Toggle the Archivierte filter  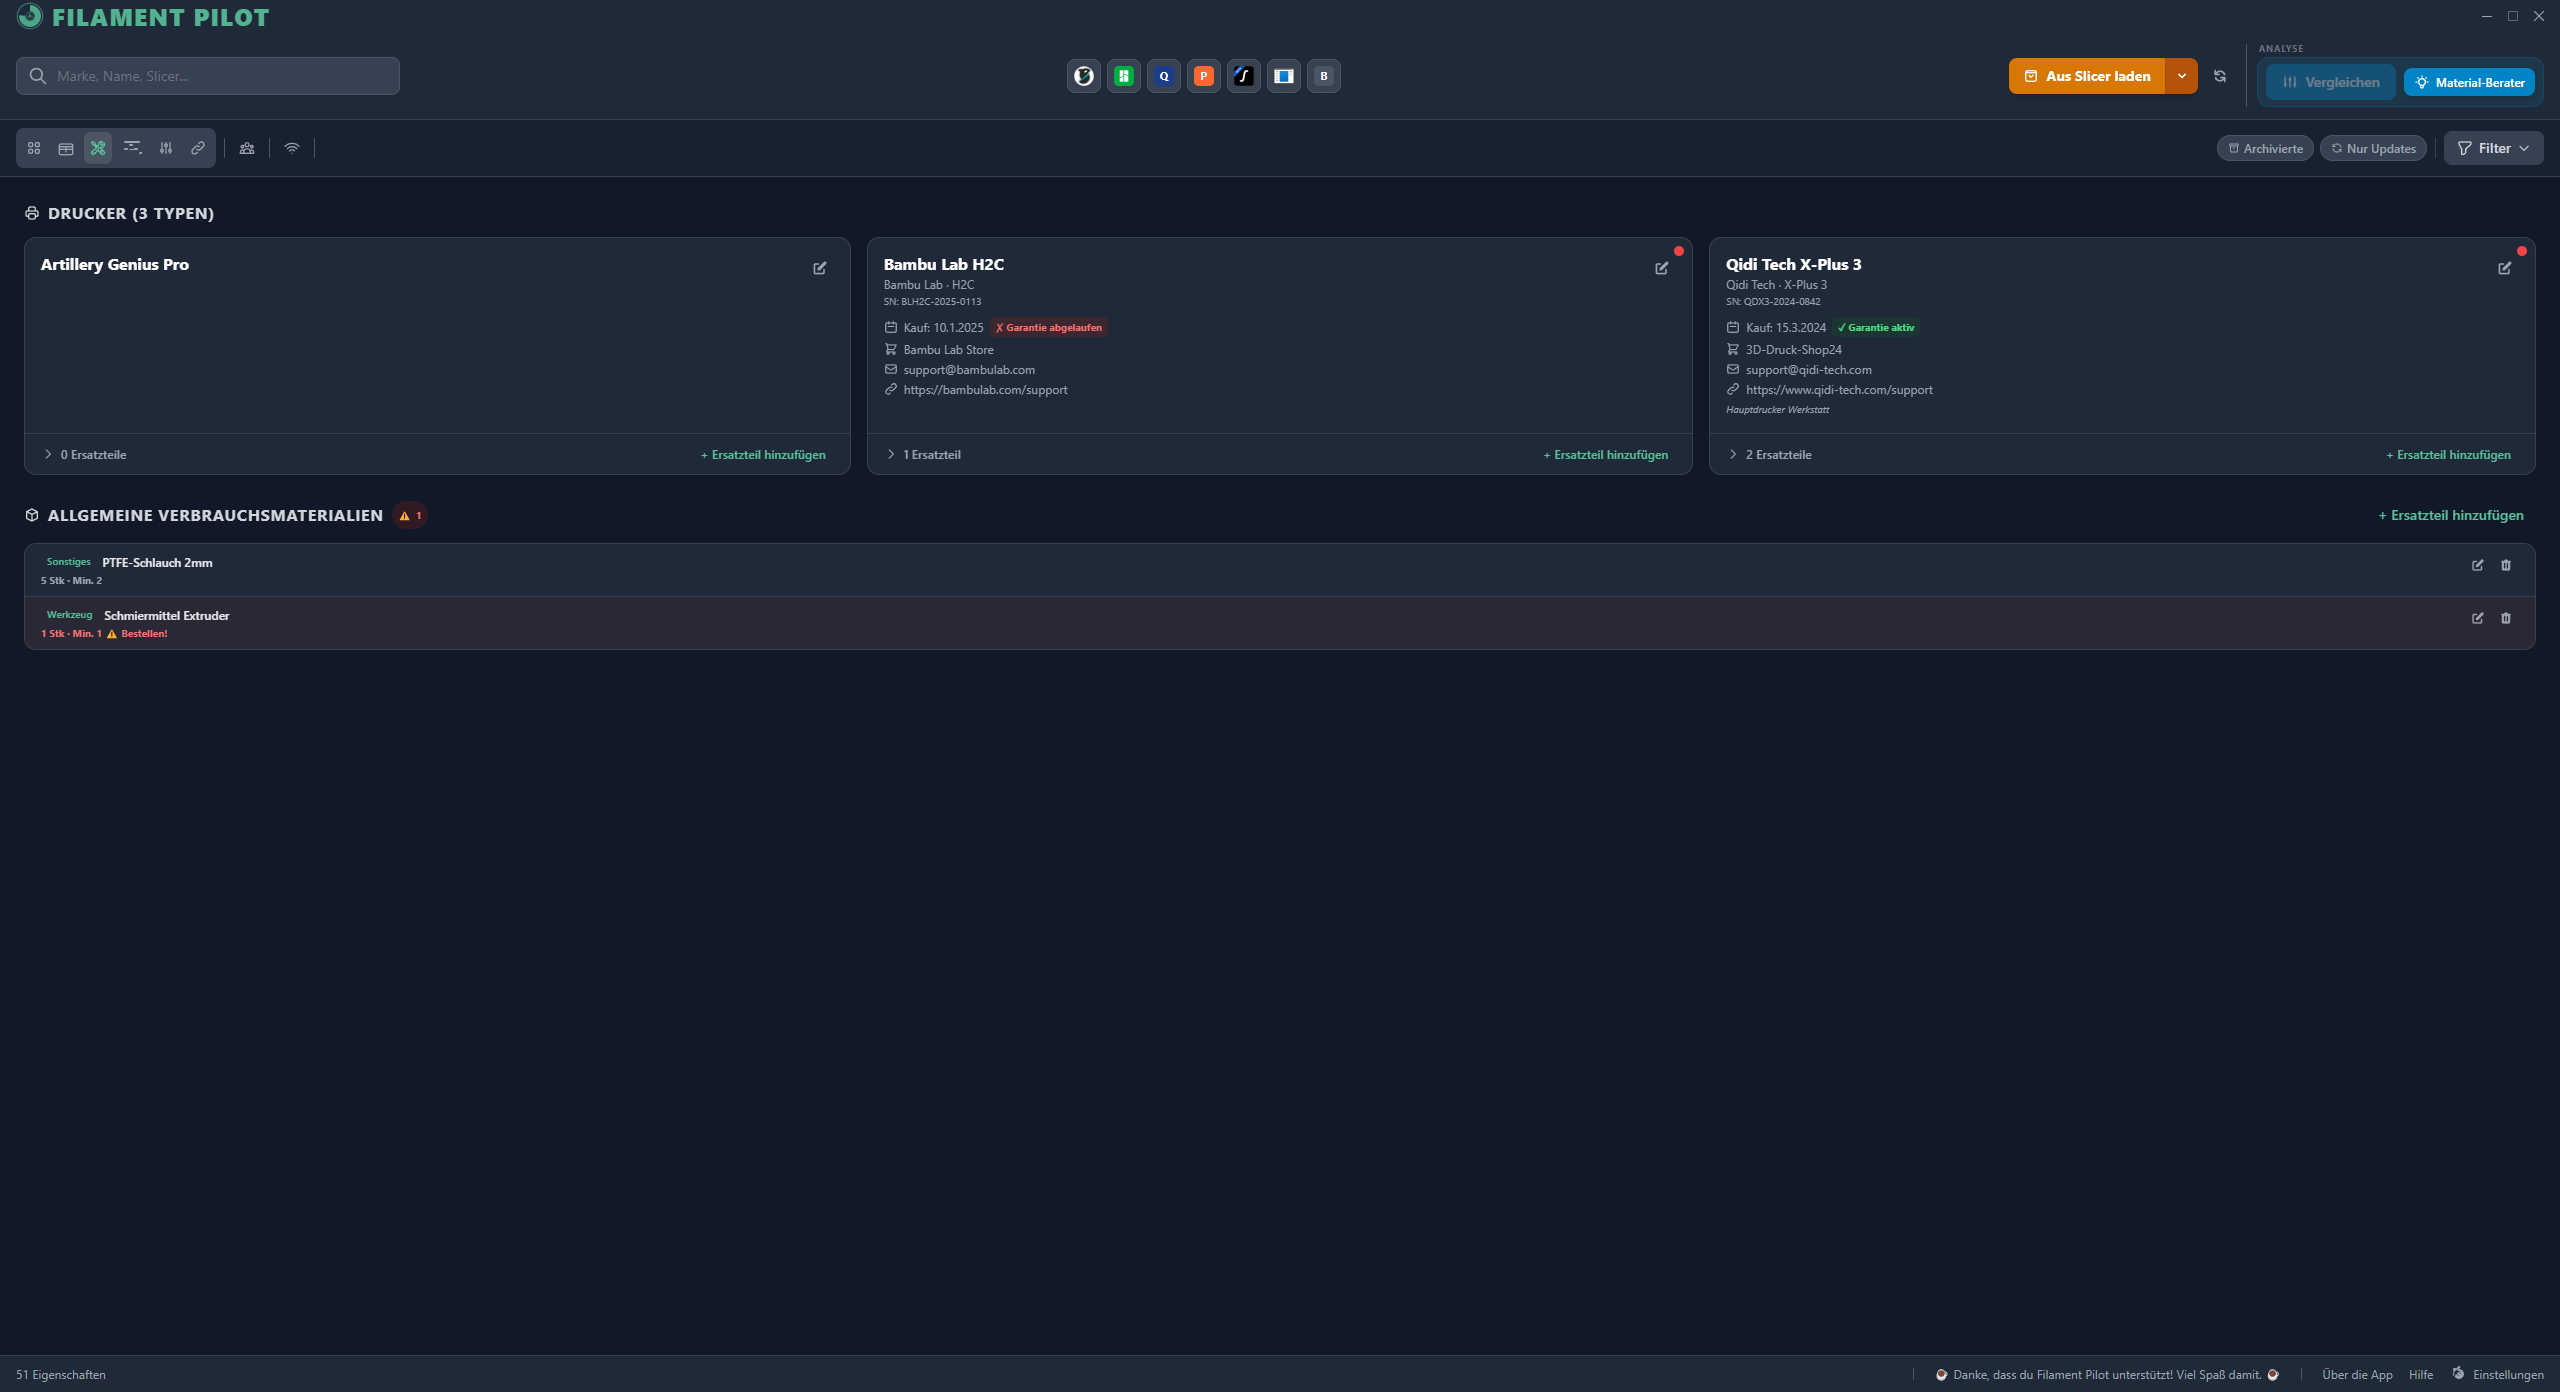pyautogui.click(x=2265, y=149)
